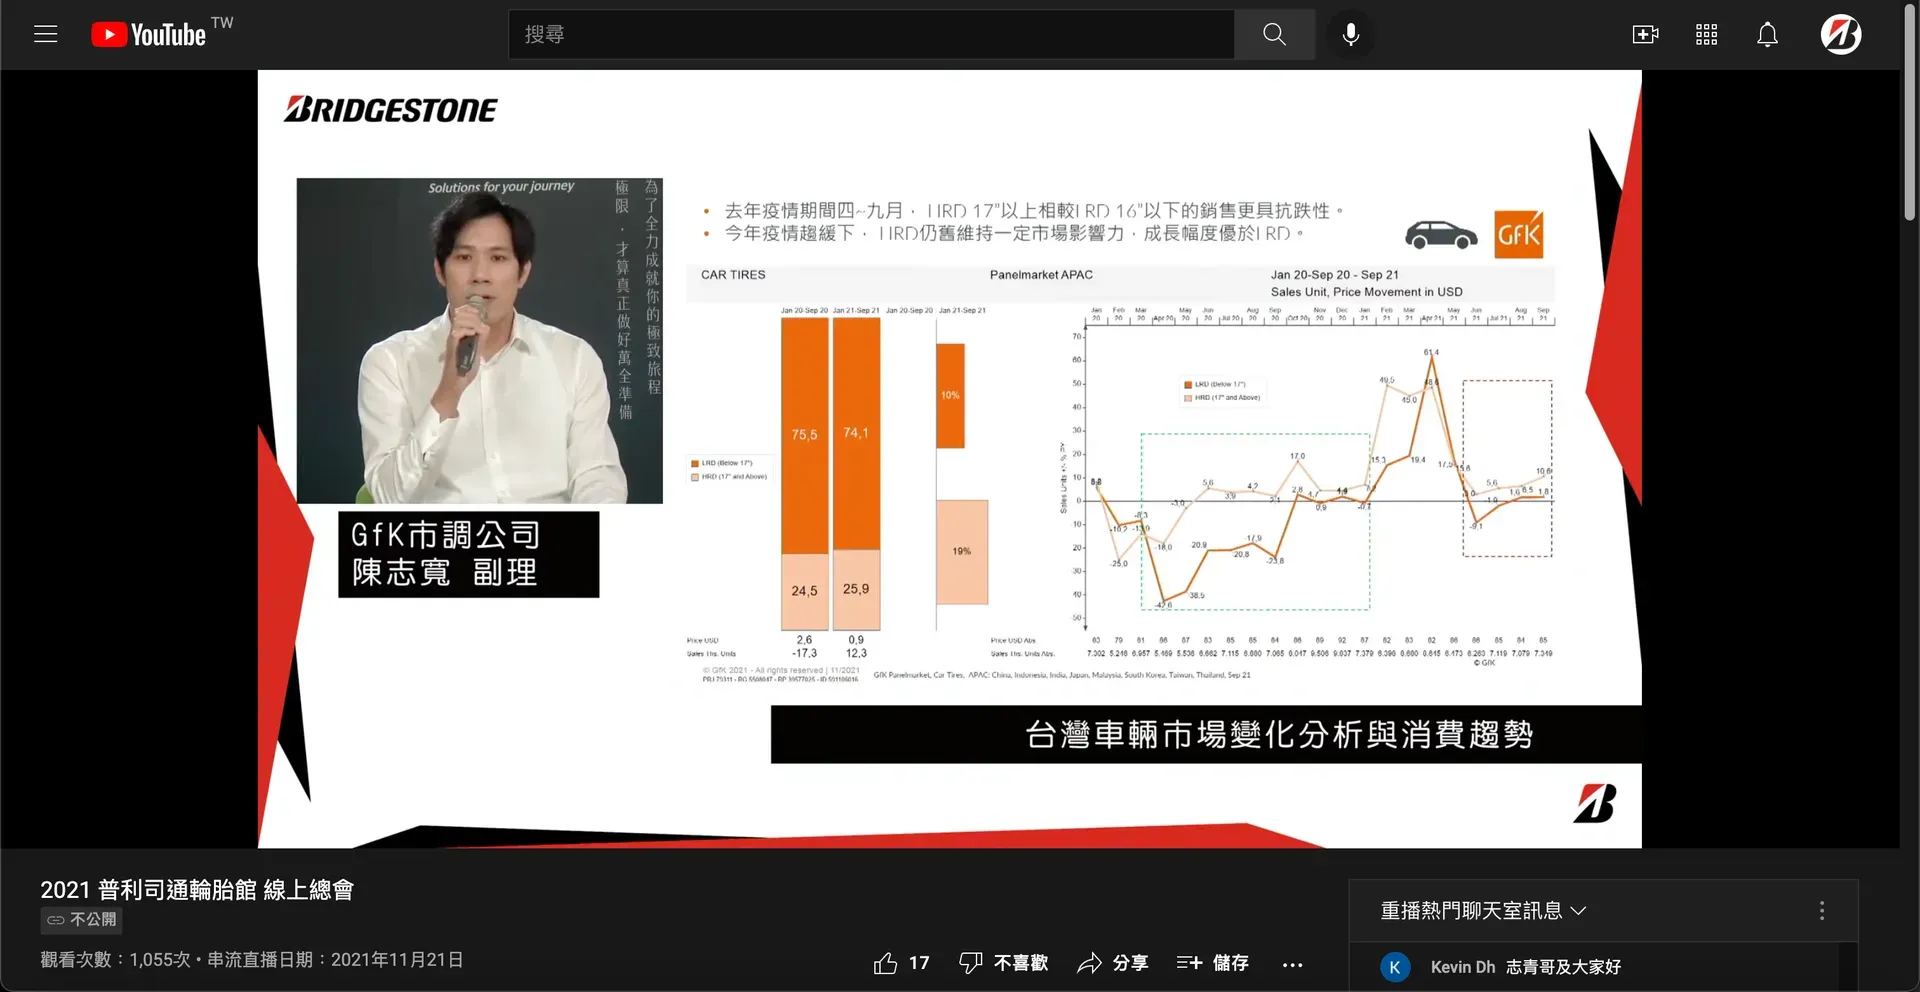
Task: Dislike the video with thumbs-down
Action: tap(1003, 963)
